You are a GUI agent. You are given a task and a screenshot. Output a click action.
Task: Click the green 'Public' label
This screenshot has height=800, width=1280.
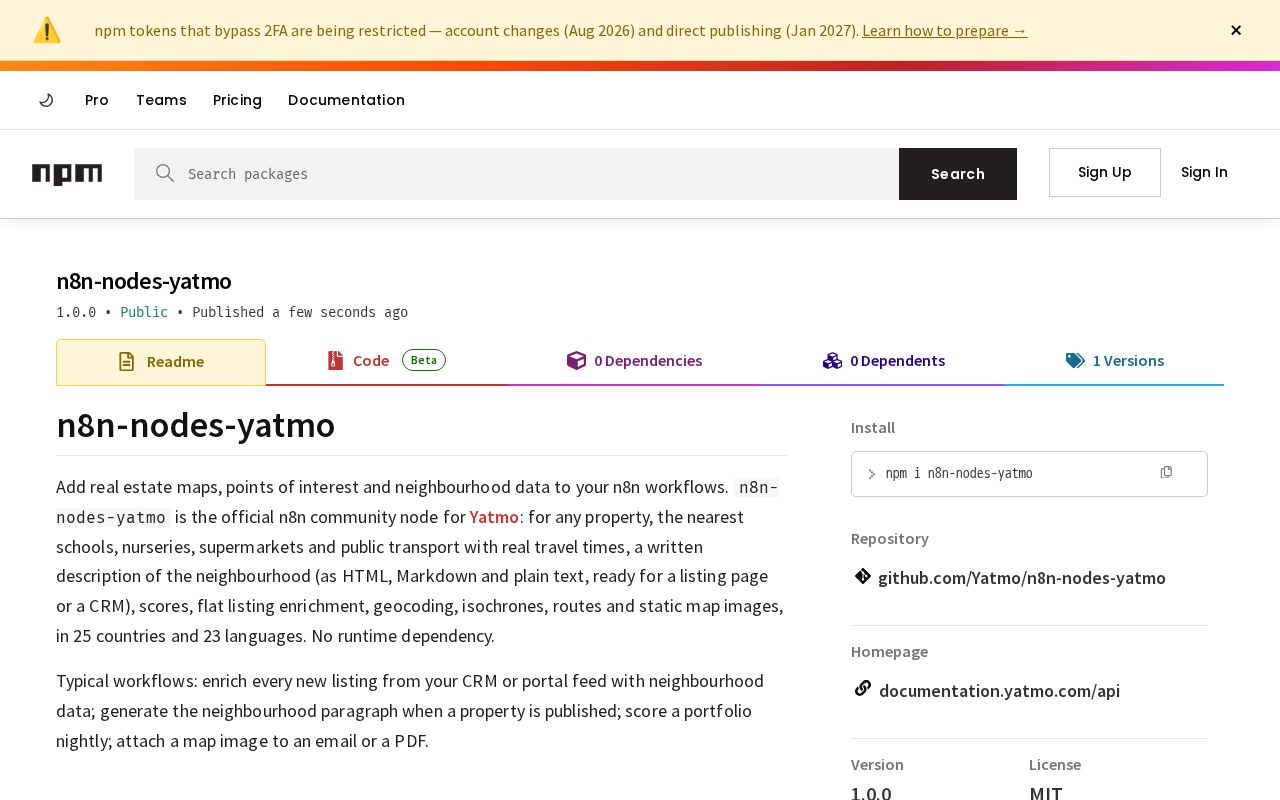144,312
